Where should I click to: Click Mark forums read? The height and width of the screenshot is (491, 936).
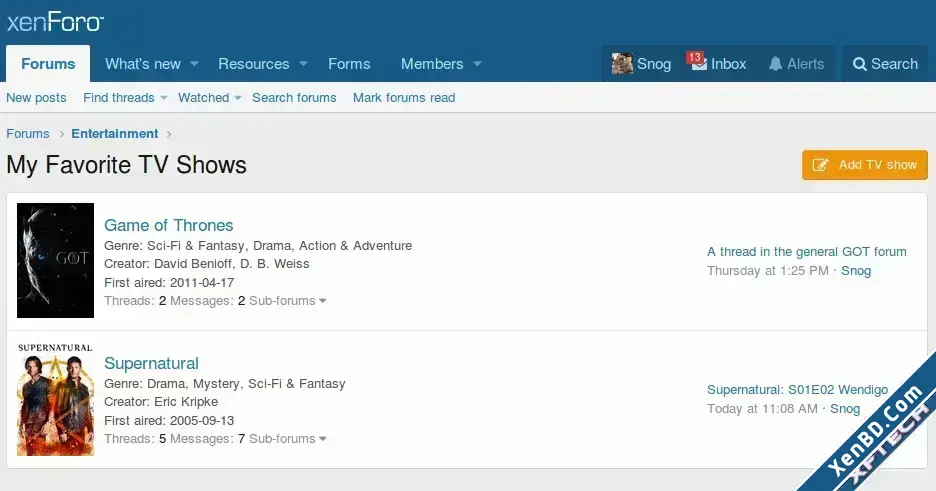(x=404, y=98)
